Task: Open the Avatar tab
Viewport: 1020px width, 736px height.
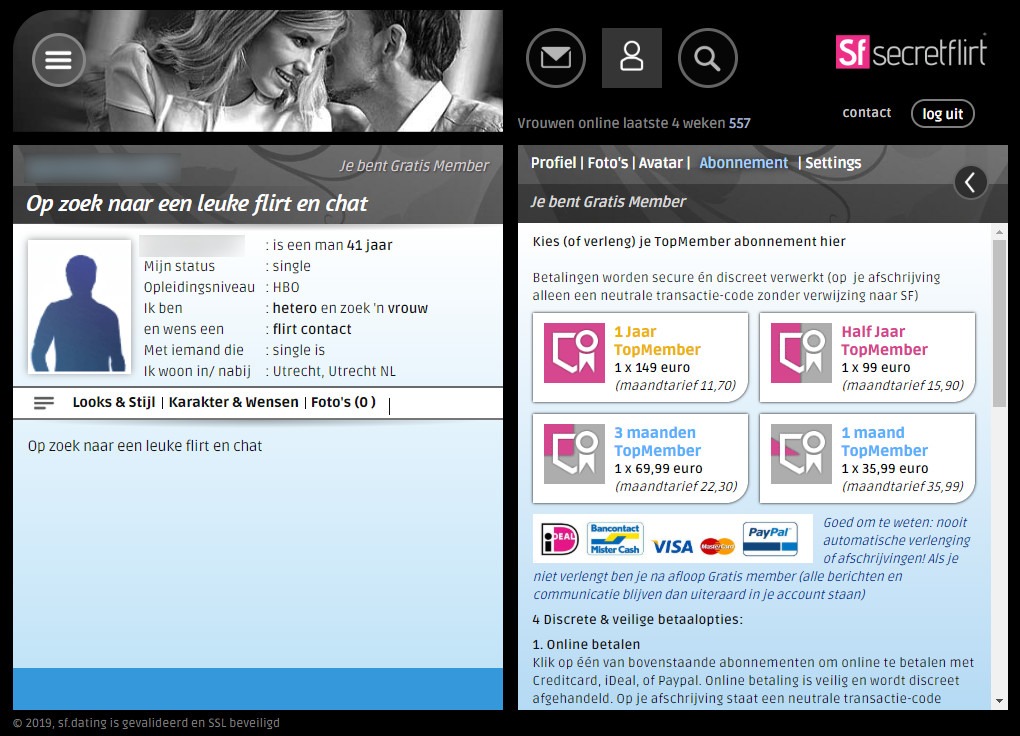Action: click(660, 163)
